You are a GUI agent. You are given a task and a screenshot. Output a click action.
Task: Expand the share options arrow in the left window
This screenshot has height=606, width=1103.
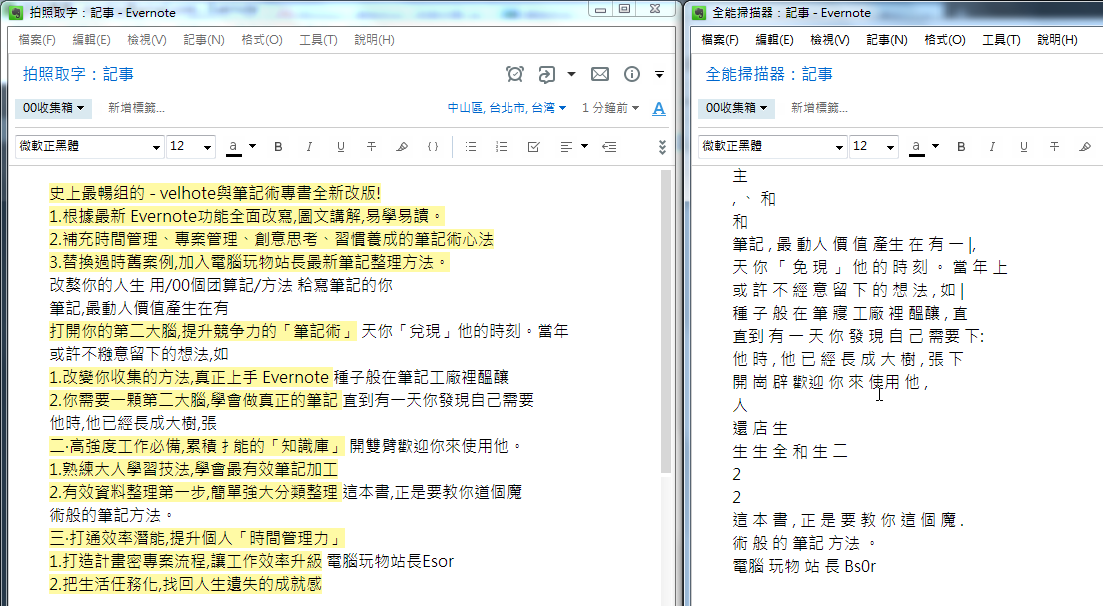click(x=571, y=74)
